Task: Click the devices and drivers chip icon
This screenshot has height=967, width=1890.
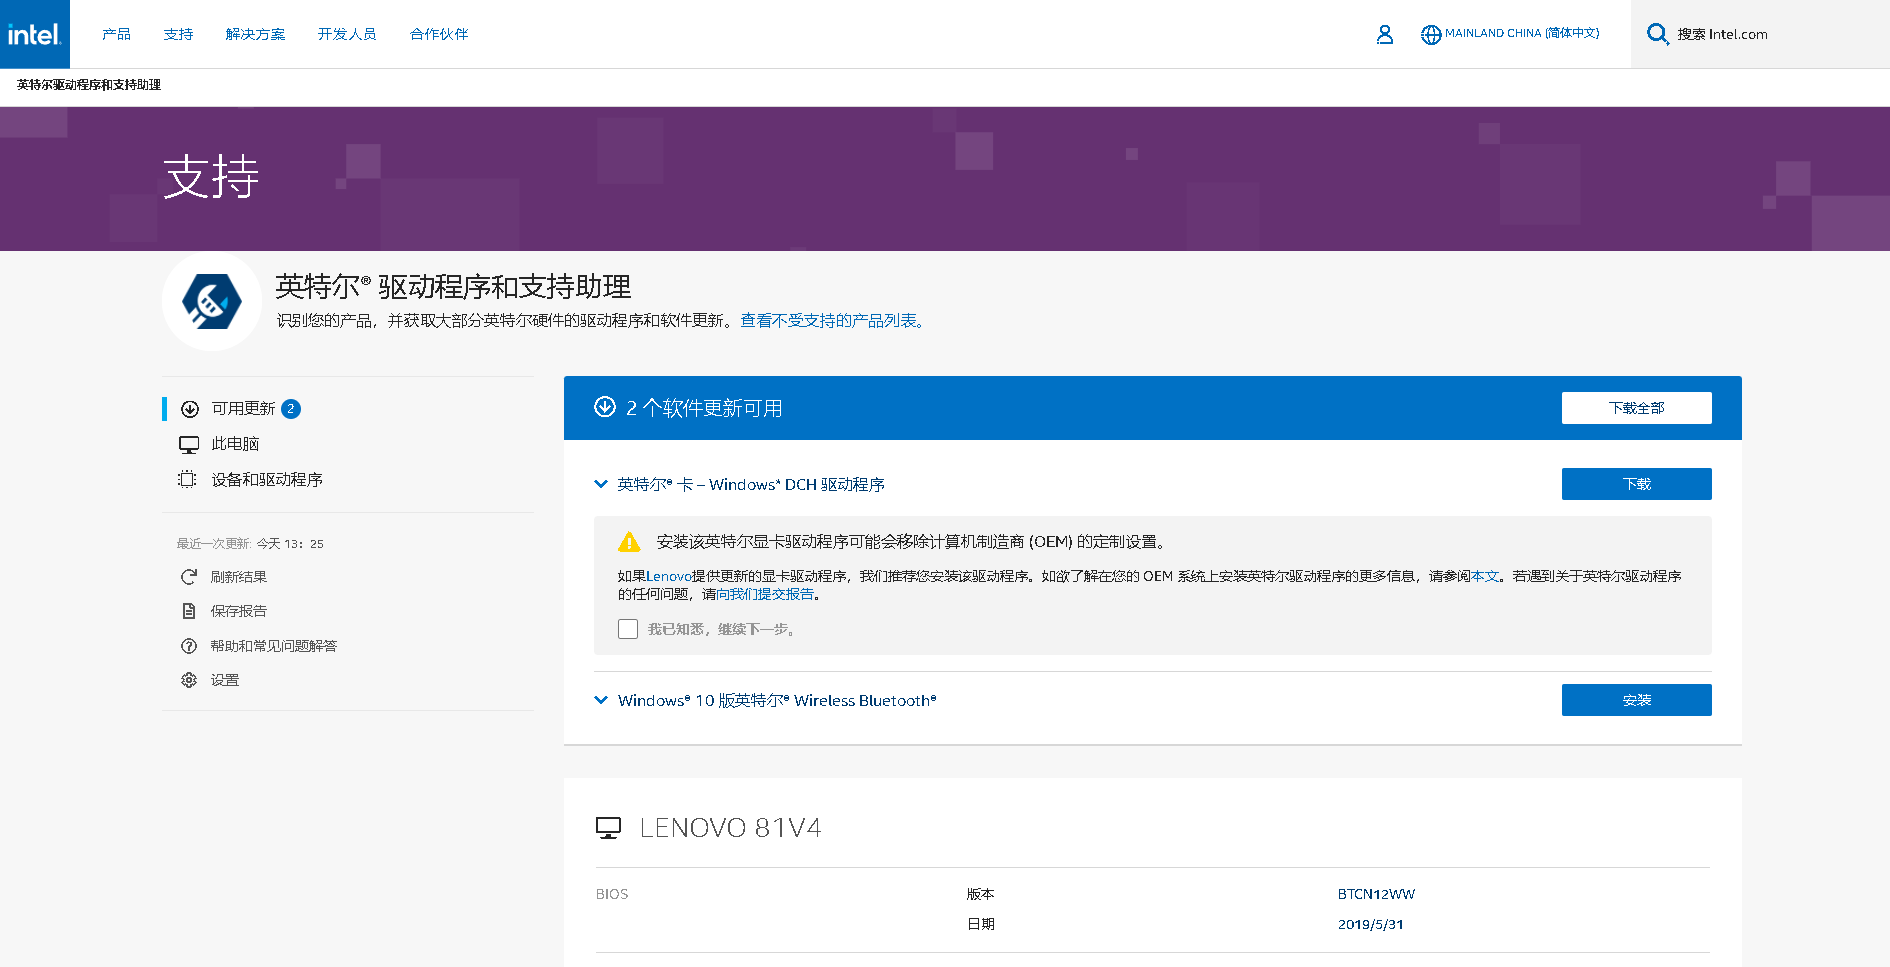Action: [x=187, y=479]
